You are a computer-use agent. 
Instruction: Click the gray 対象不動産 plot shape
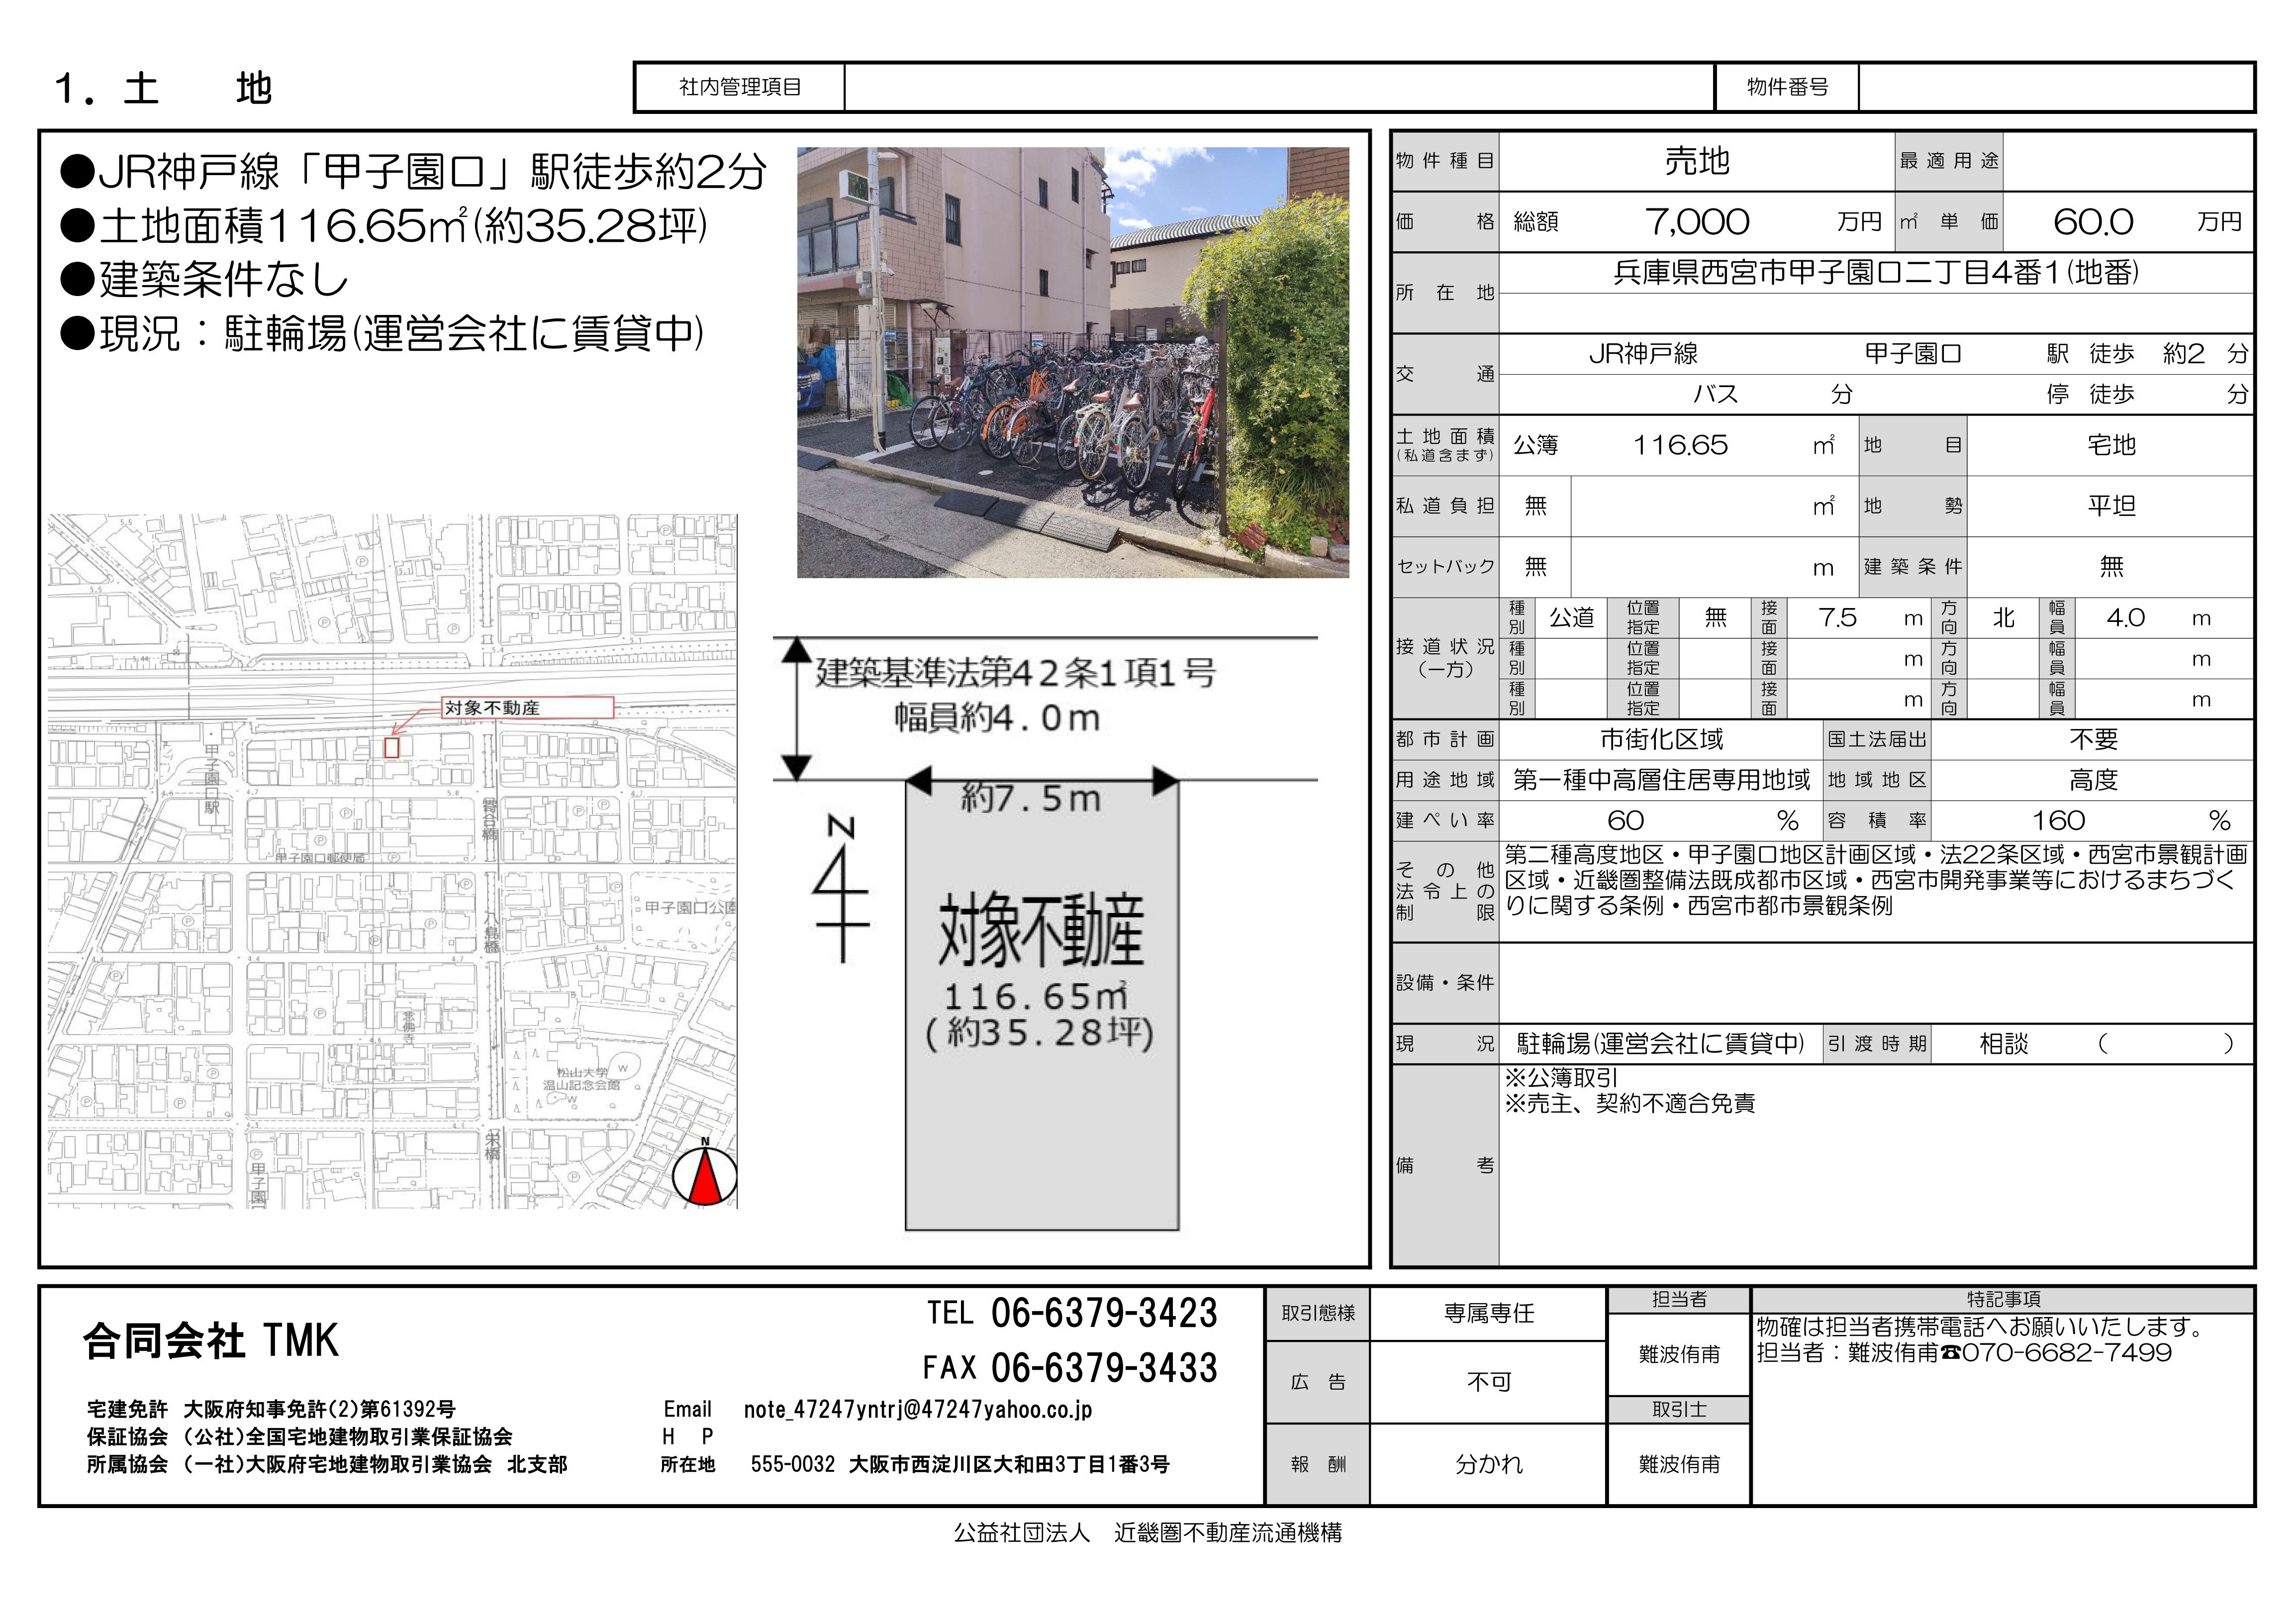[1042, 1005]
